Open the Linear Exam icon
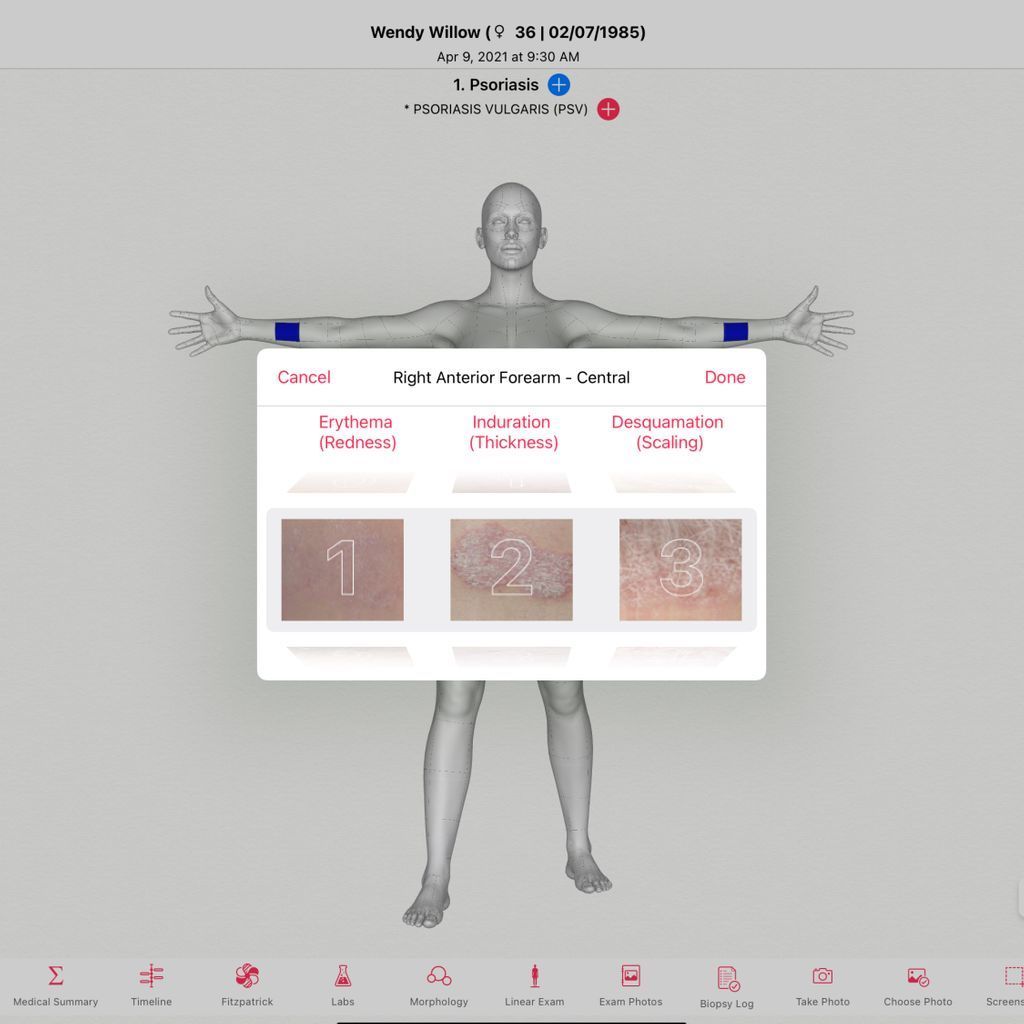Screen dimensions: 1024x1024 click(534, 976)
